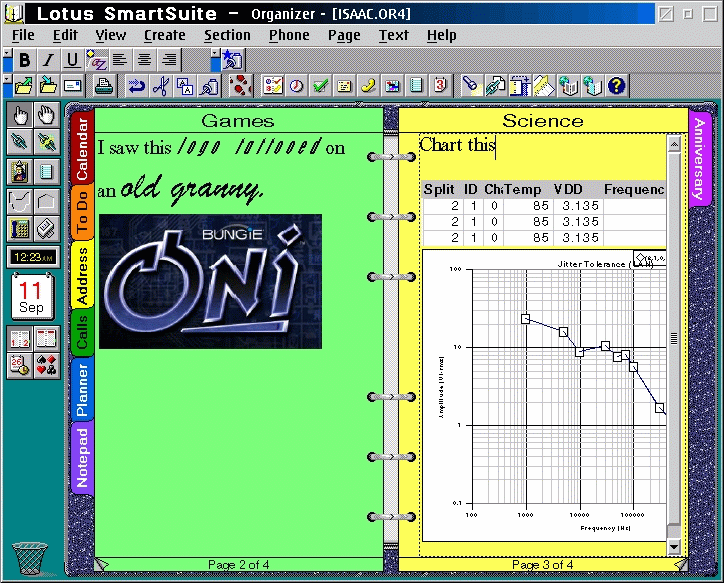Screen dimensions: 724x583
Task: Align text left
Action: (120, 60)
